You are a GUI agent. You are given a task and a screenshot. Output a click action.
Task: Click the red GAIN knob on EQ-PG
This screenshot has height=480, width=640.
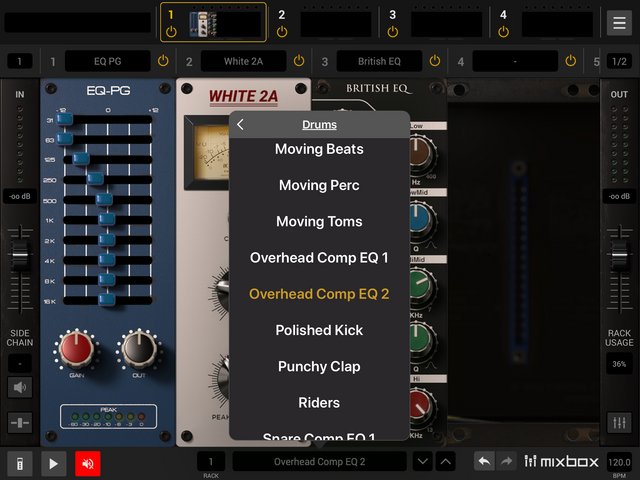click(76, 349)
